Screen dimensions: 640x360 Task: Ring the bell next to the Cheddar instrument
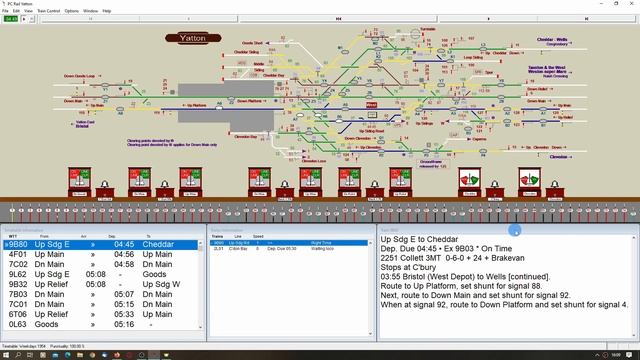(495, 189)
